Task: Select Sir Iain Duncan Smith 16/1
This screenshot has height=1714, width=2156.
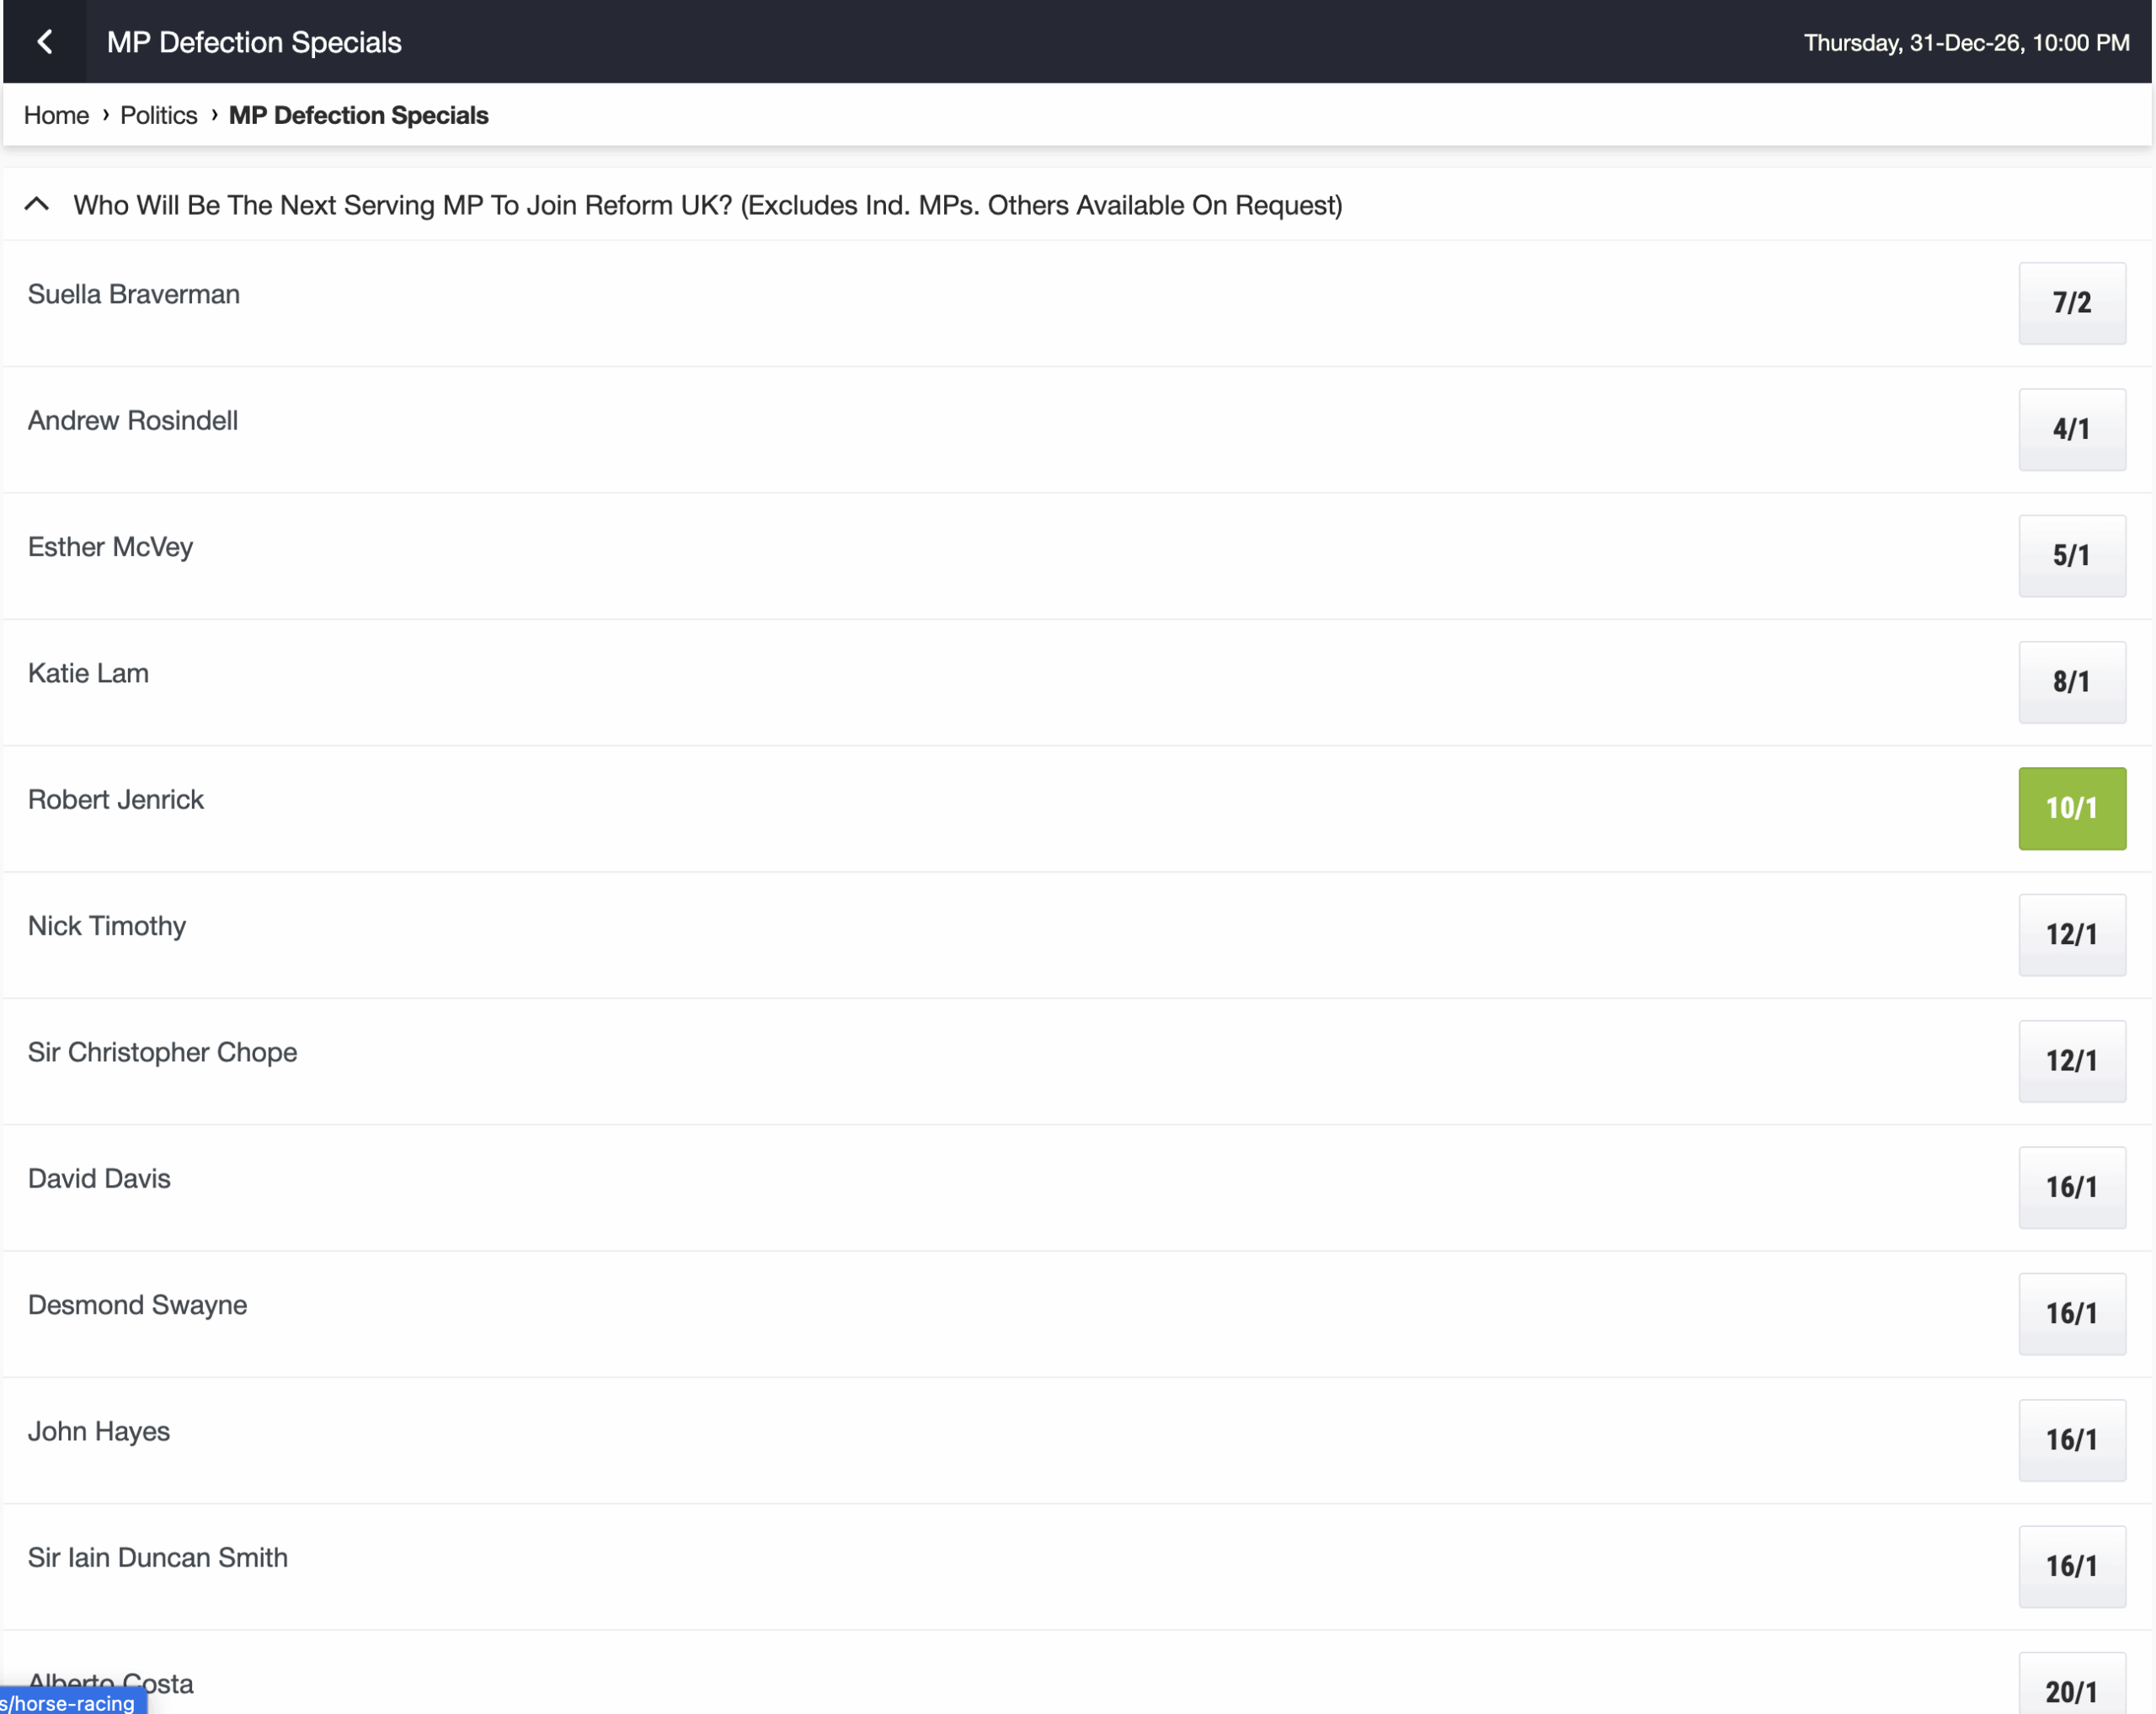Action: point(2071,1566)
